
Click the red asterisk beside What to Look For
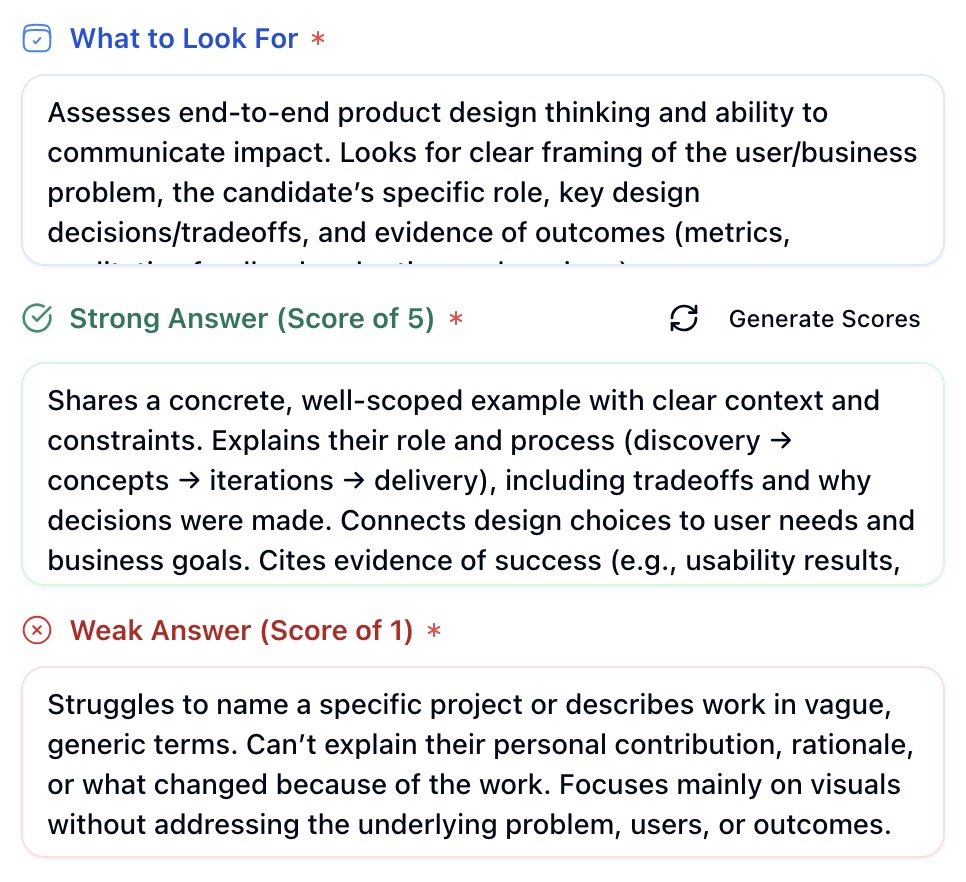coord(318,40)
